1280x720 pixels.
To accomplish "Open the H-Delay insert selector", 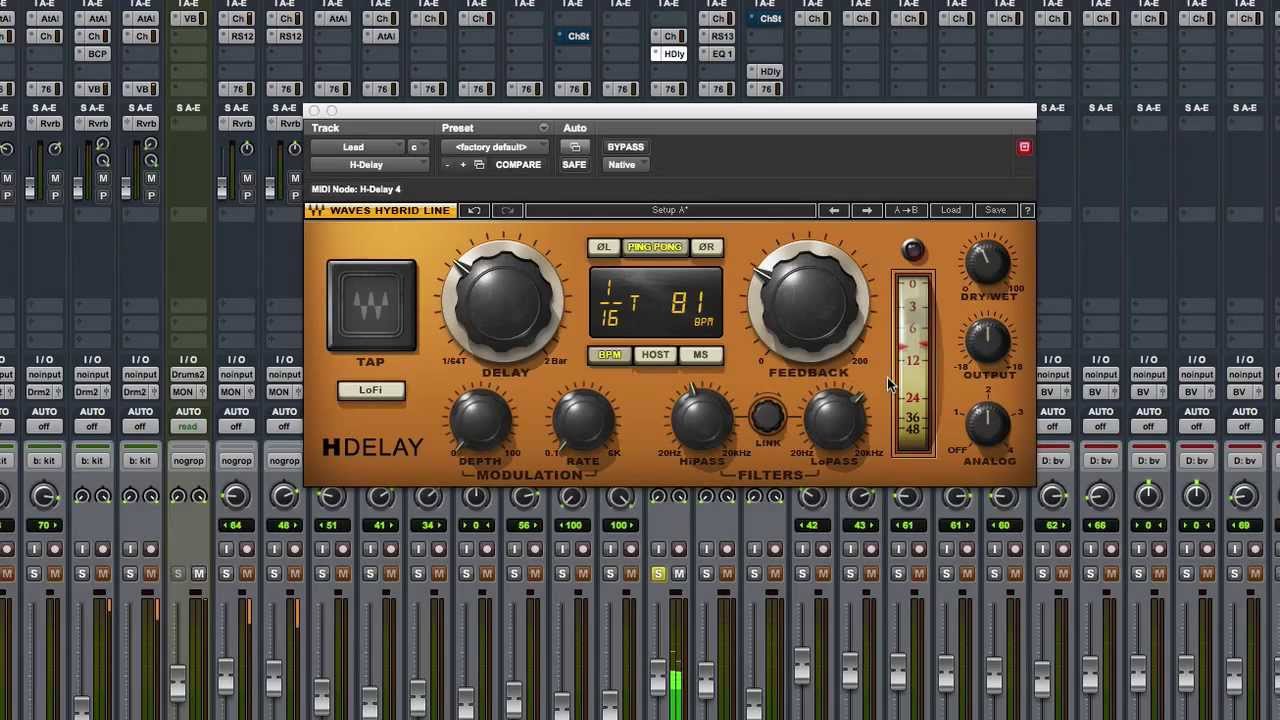I will 371,165.
